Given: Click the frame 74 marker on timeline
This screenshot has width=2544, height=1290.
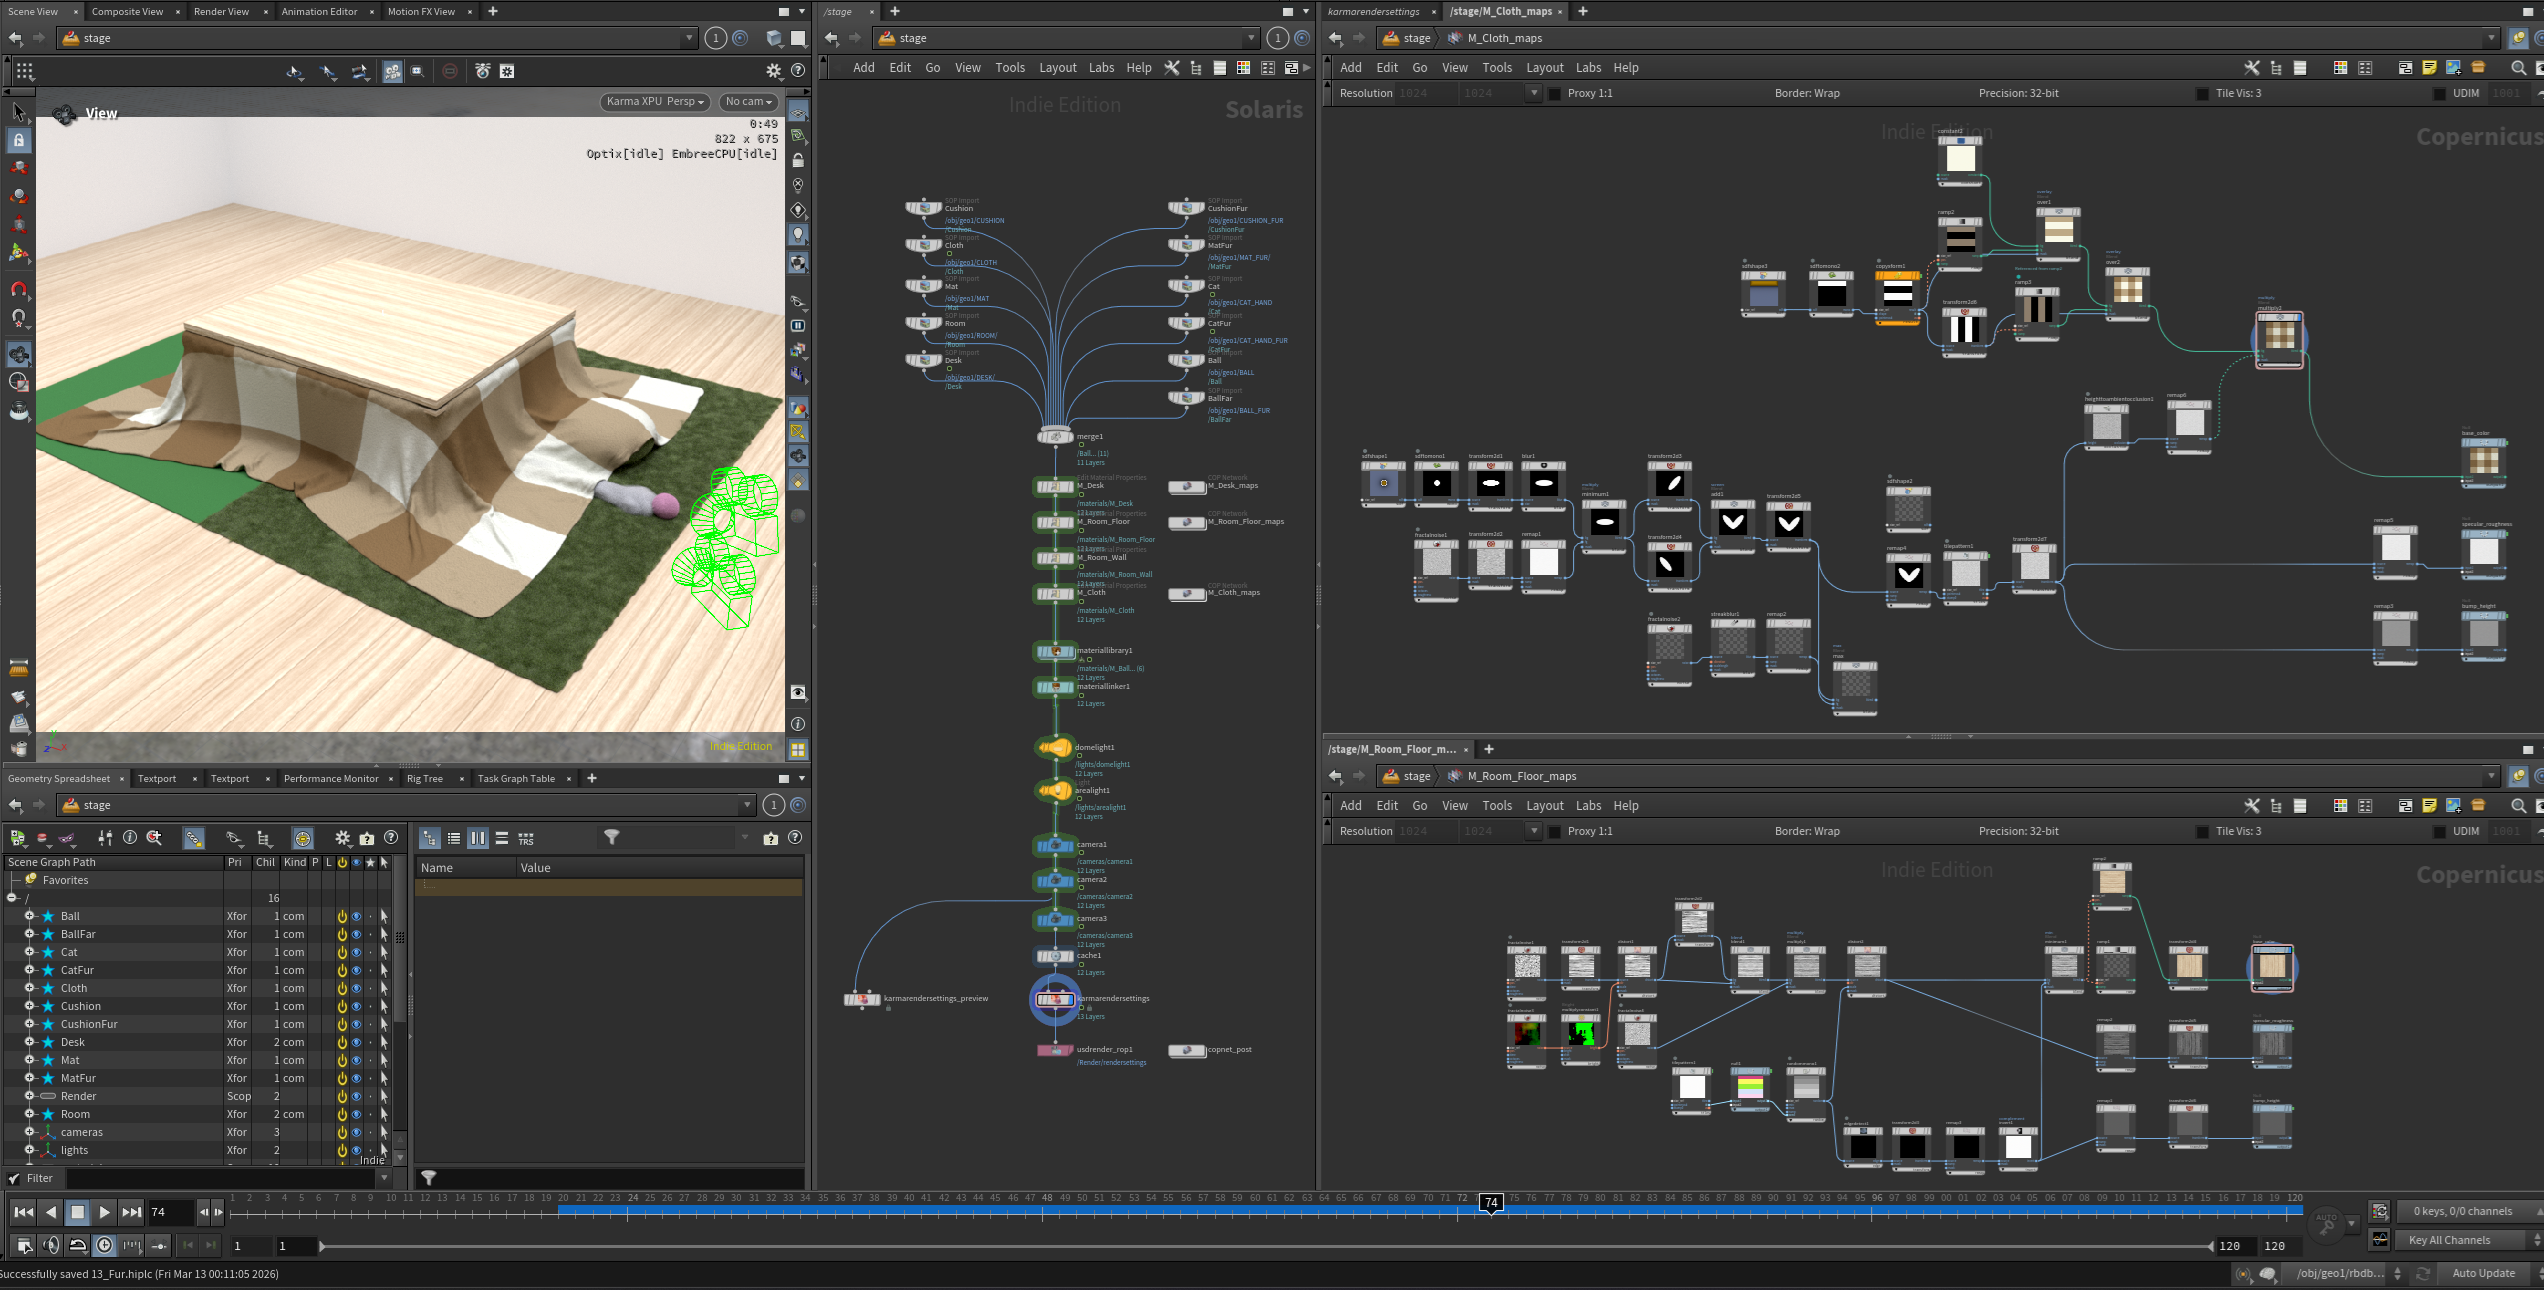Looking at the screenshot, I should pyautogui.click(x=1491, y=1203).
